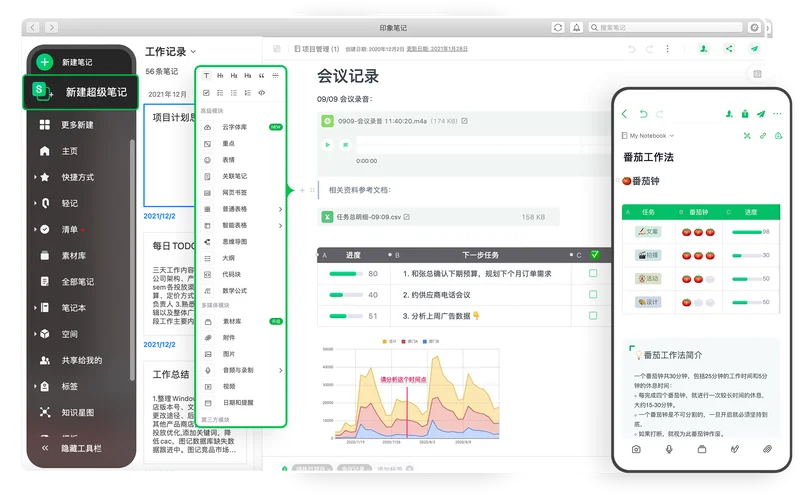The width and height of the screenshot is (810, 500).
Task: Expand the 笔记本 sidebar arrow
Action: [x=35, y=307]
